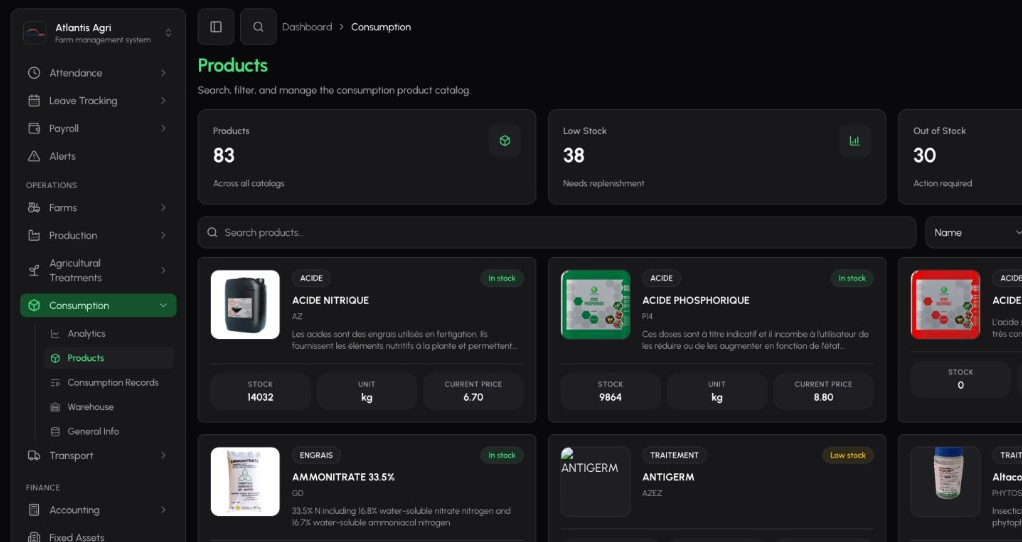Click the Consumption box icon
Viewport: 1022px width, 542px height.
[34, 306]
